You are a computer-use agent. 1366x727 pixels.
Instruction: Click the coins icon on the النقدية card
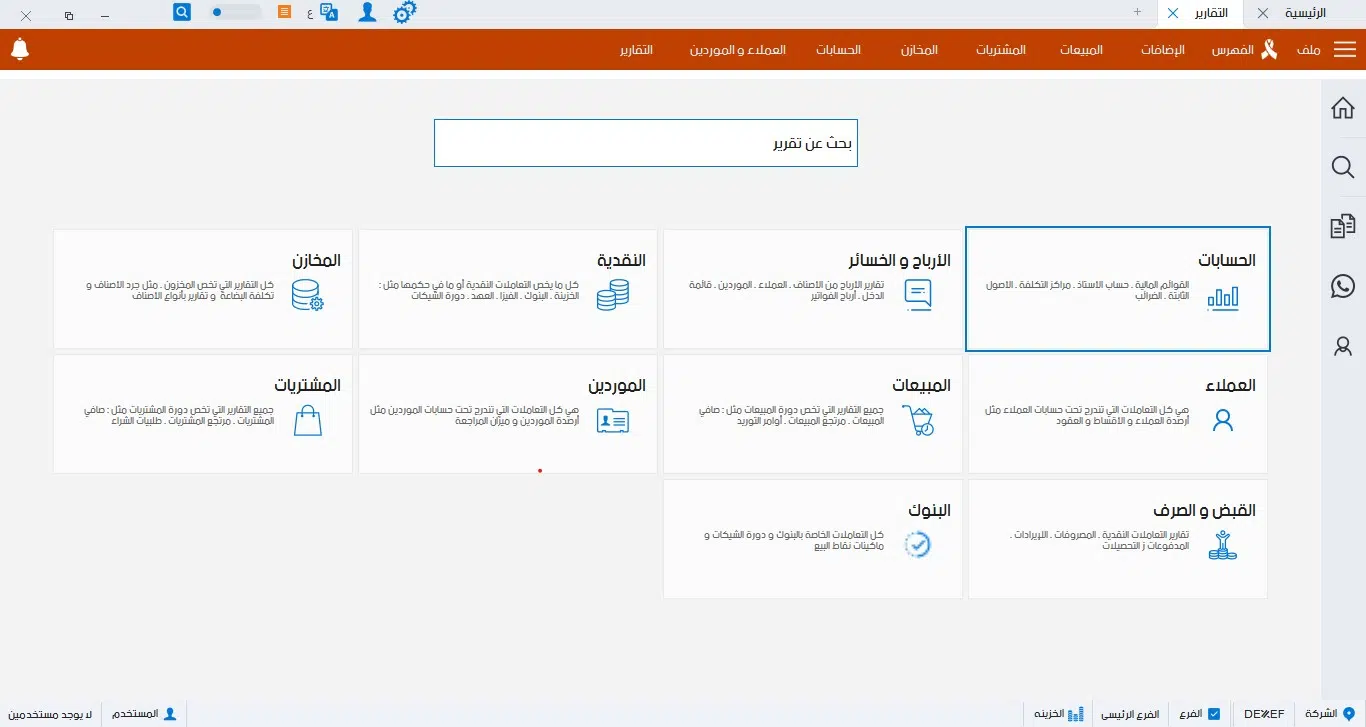point(612,296)
